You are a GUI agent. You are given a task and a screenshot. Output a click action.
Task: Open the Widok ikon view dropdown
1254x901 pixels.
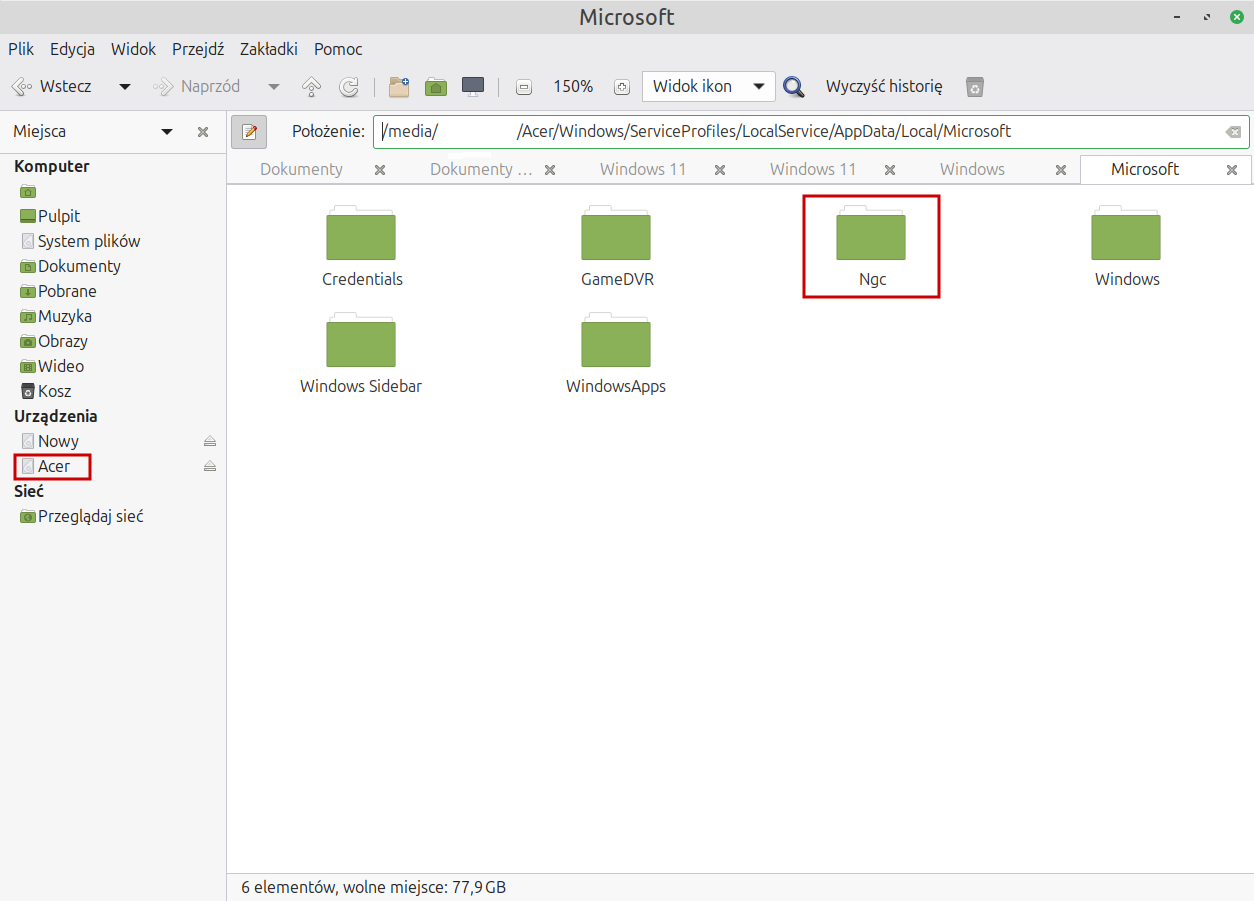708,87
